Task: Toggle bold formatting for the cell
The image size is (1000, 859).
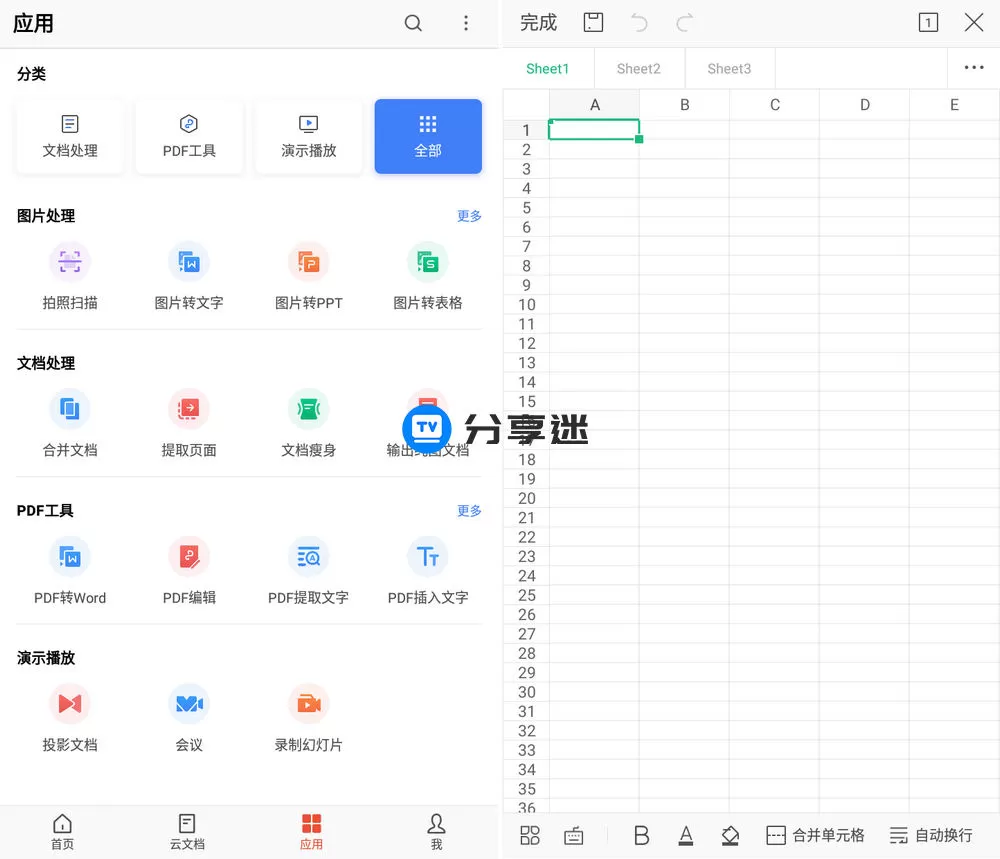Action: coord(641,835)
